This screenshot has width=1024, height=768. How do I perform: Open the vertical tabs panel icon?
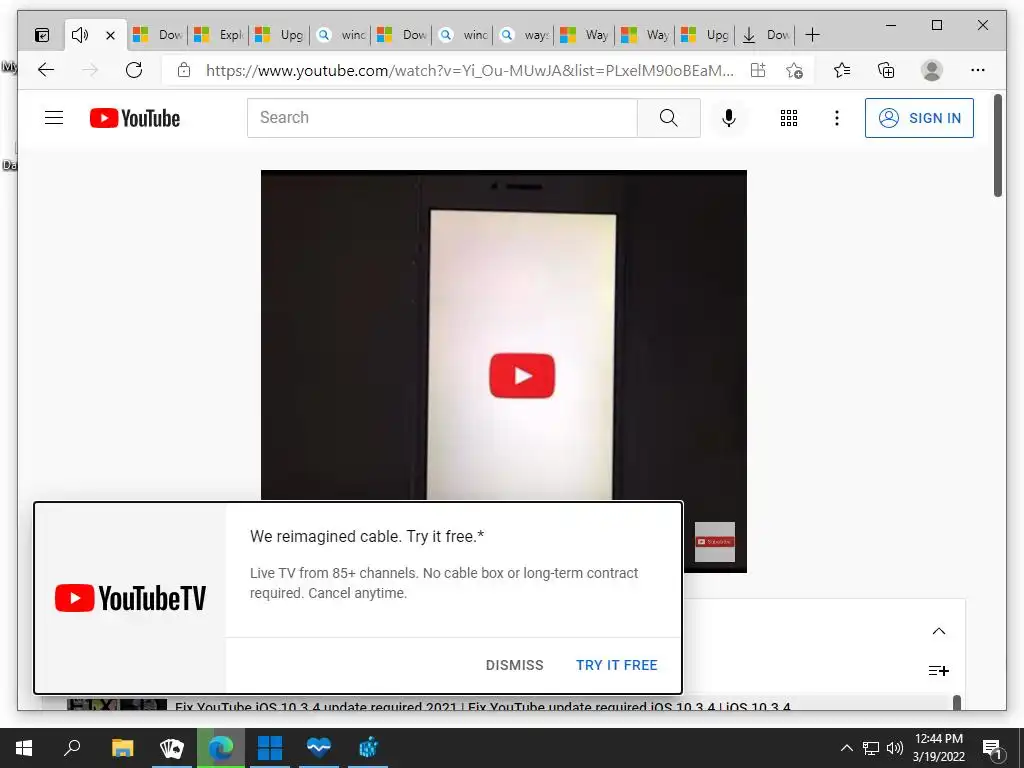pos(42,35)
